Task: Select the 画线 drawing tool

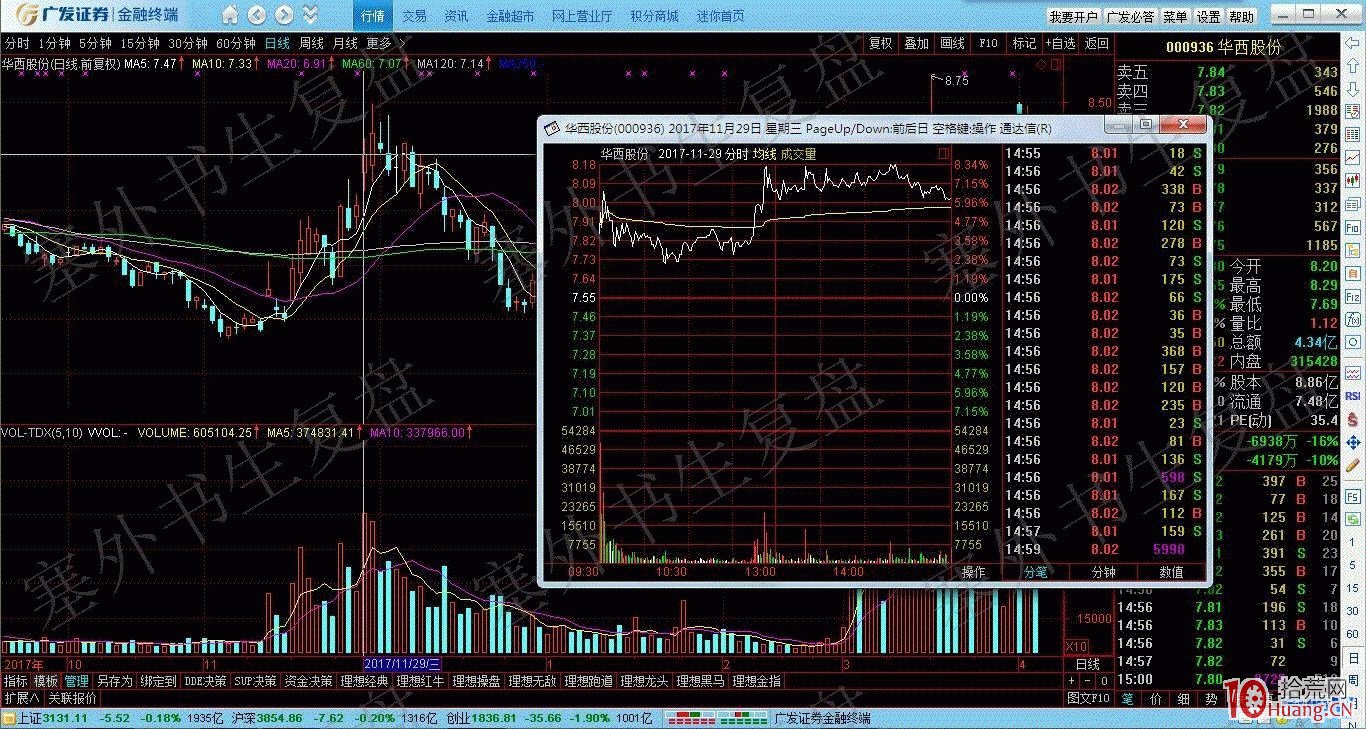Action: [x=952, y=43]
